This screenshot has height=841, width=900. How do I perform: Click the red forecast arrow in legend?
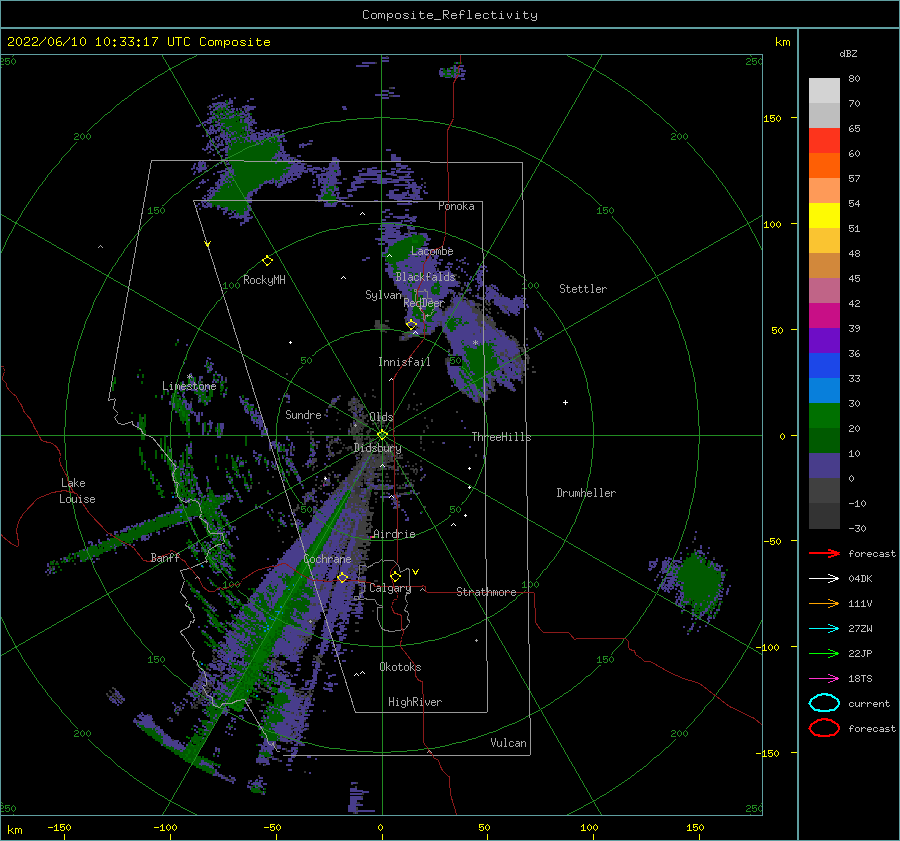(x=824, y=553)
